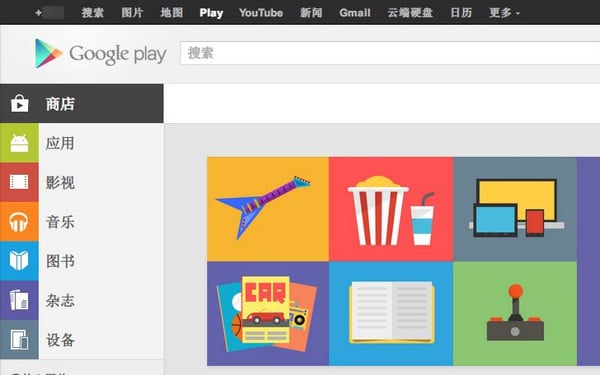This screenshot has height=375, width=600.
Task: Select the green Android apps icon
Action: click(x=19, y=143)
